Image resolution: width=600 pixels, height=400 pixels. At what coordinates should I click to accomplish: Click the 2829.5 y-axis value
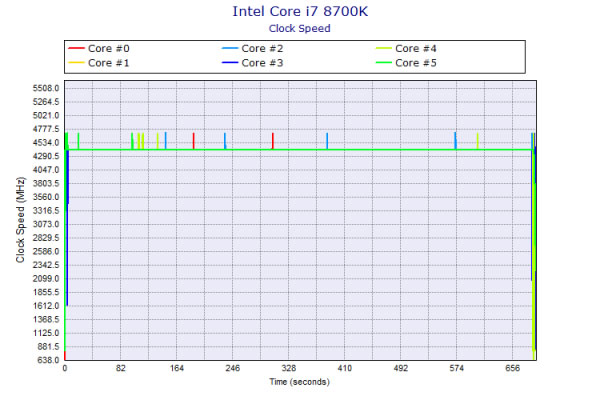click(46, 238)
